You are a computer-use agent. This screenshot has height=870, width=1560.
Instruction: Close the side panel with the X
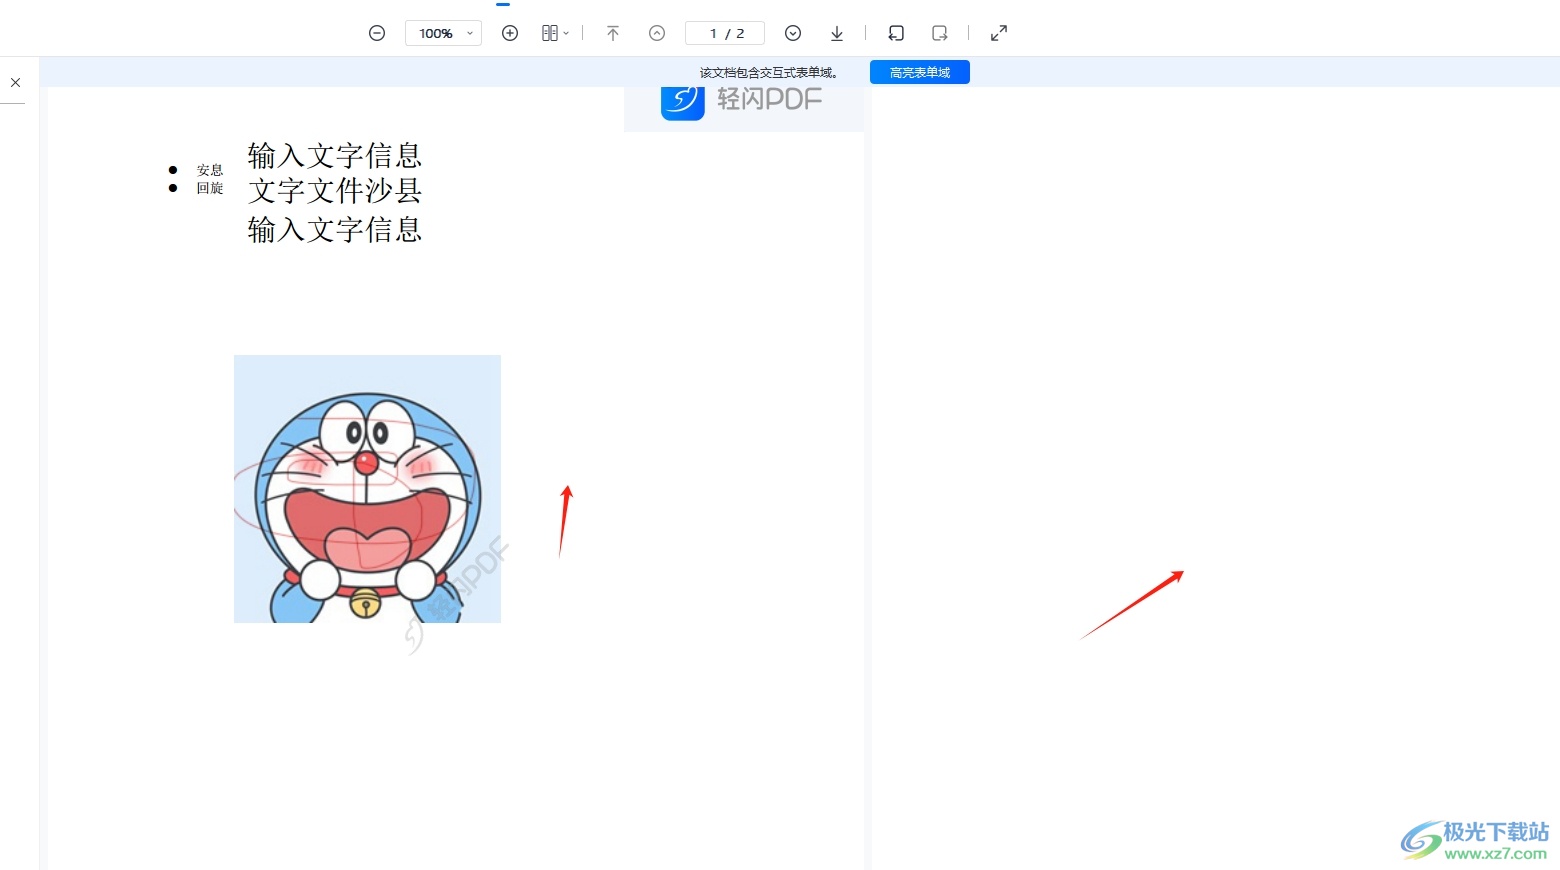click(x=15, y=82)
